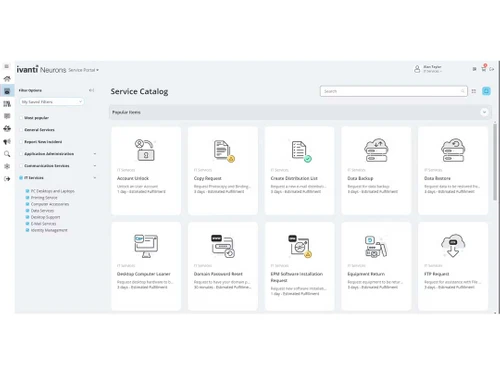Click the Popular Items section label
500x375 pixels.
pyautogui.click(x=126, y=112)
